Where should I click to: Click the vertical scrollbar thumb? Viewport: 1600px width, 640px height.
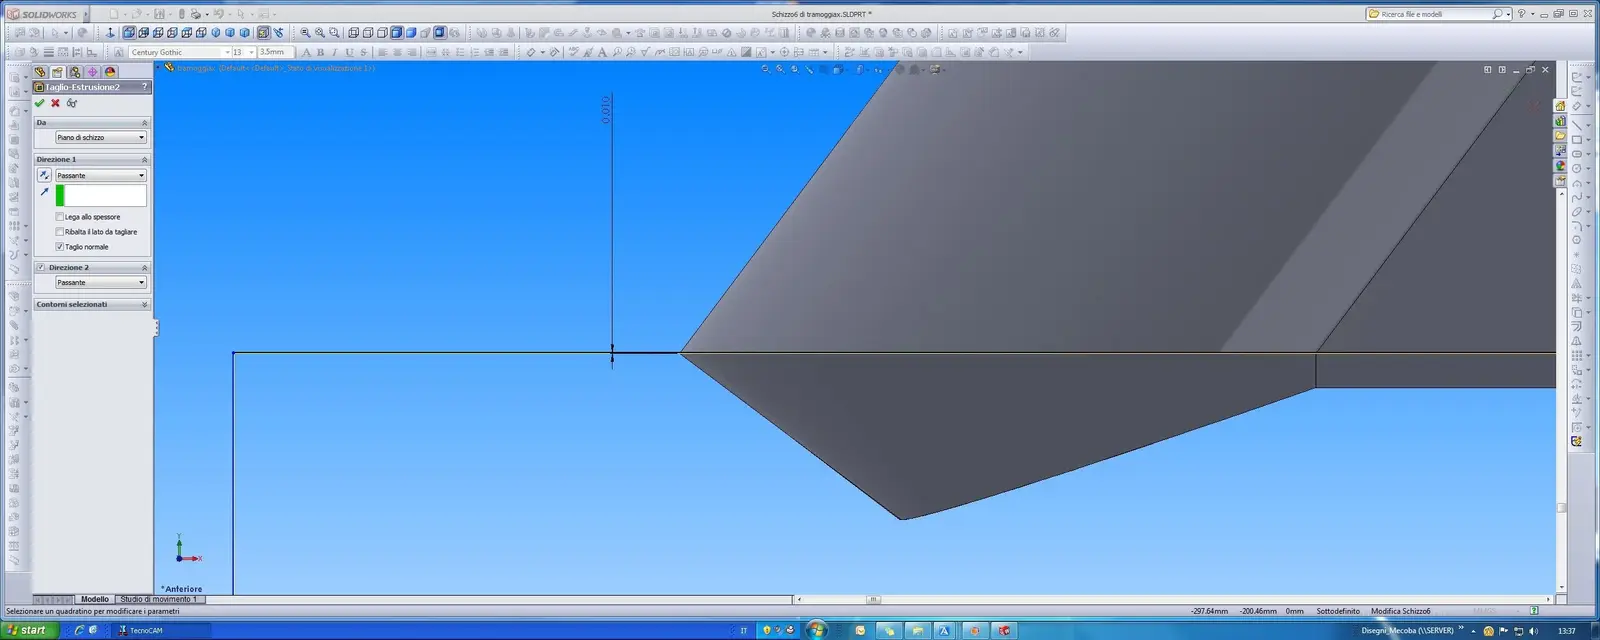click(1561, 508)
